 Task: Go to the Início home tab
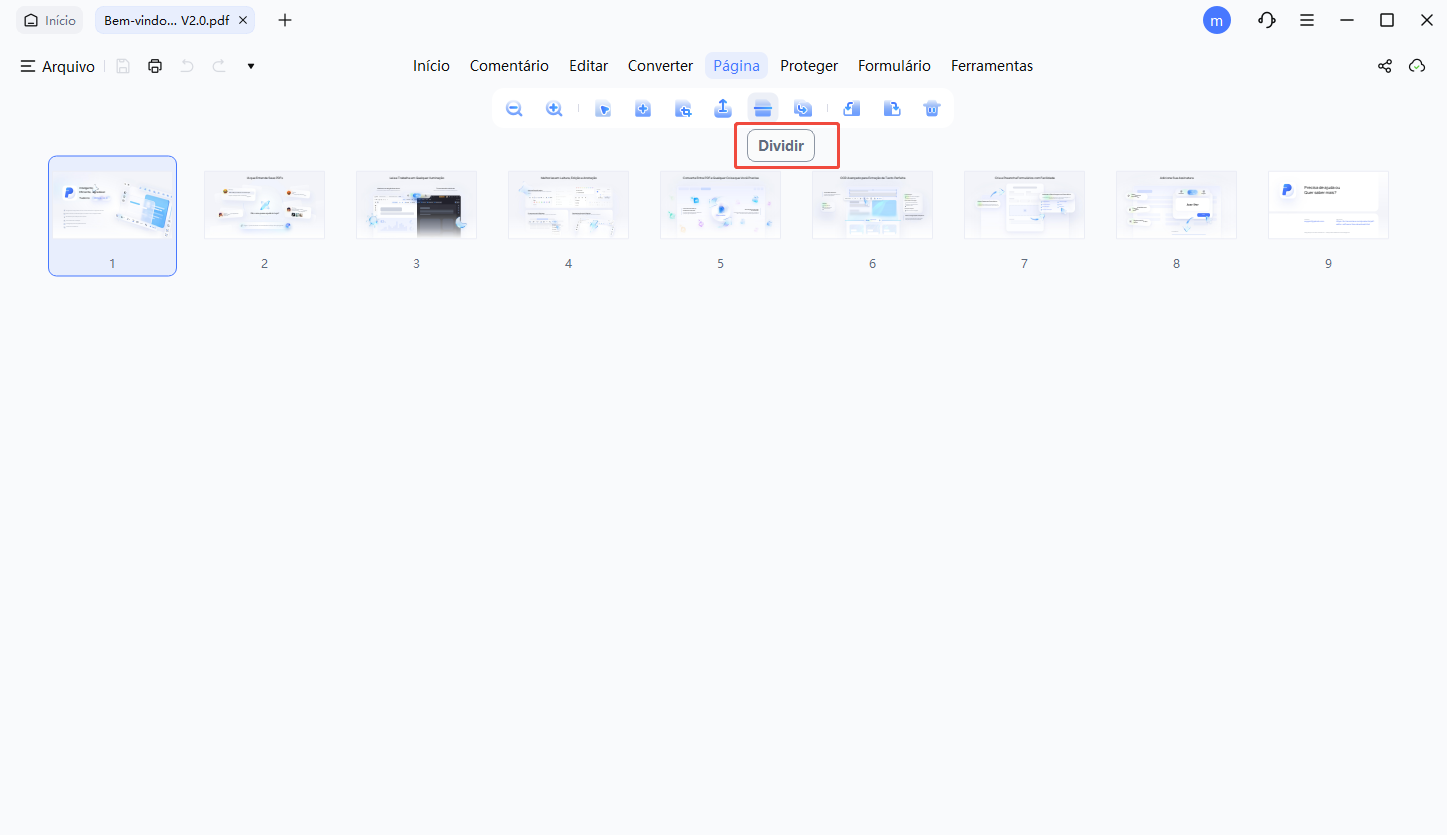(x=431, y=65)
